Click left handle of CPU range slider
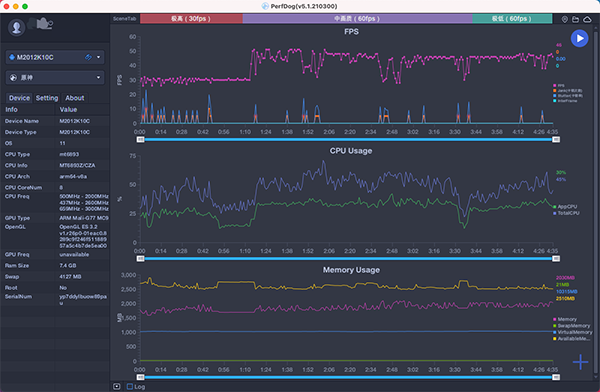This screenshot has width=600, height=392. 140,259
